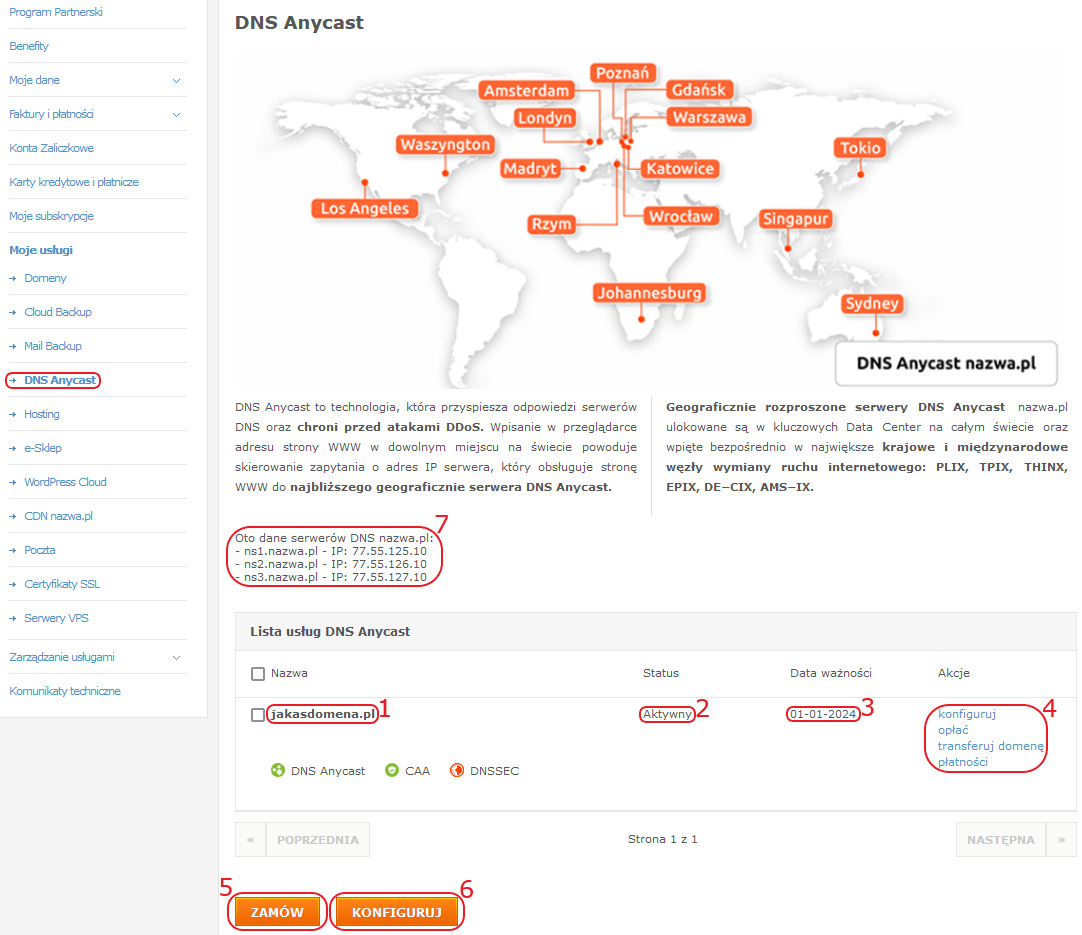Click the Waszyngton label on the map

[446, 145]
